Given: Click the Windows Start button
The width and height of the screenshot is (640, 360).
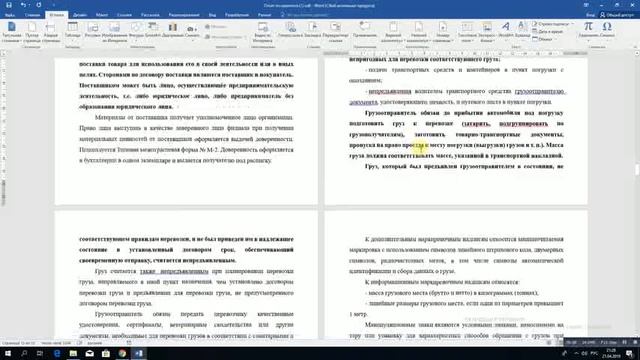Looking at the screenshot, I should 8,353.
